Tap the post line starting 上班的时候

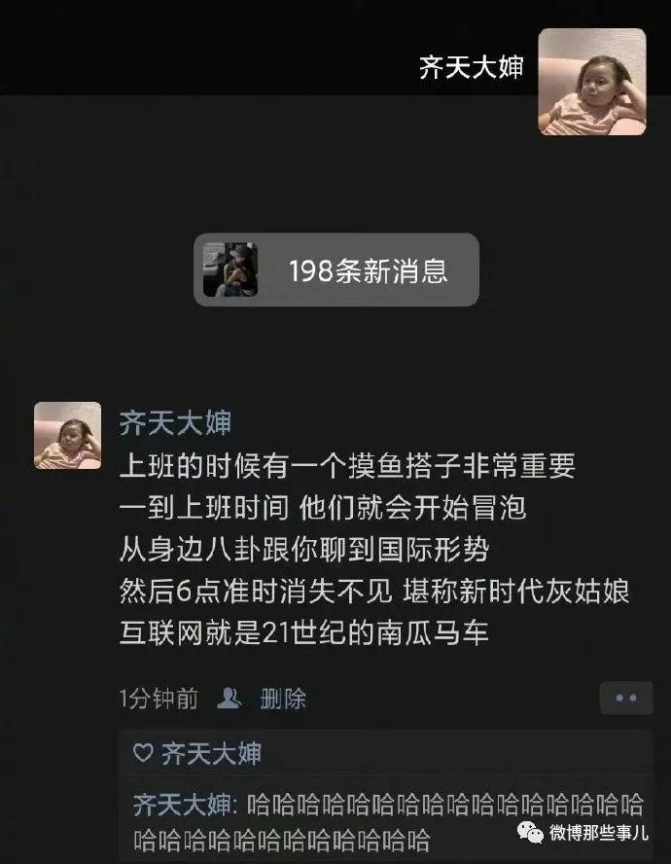point(348,466)
